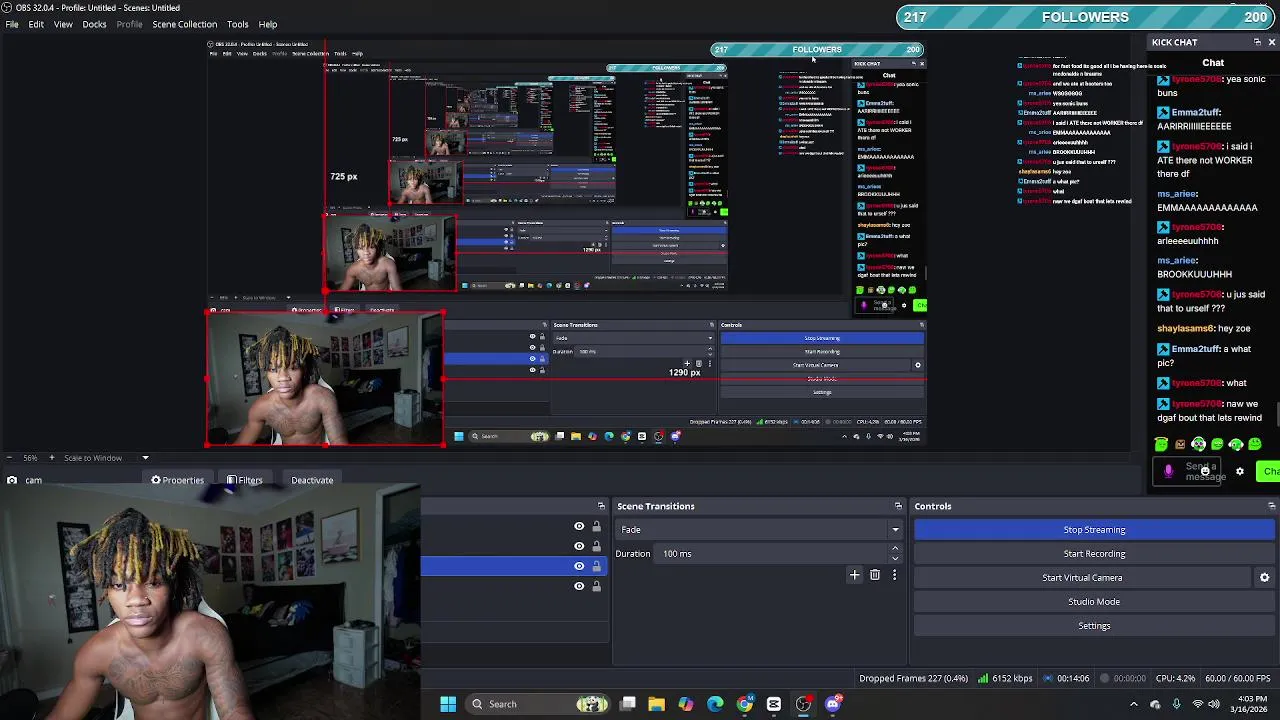The image size is (1280, 720).
Task: Open File Explorer from the taskbar
Action: click(656, 704)
